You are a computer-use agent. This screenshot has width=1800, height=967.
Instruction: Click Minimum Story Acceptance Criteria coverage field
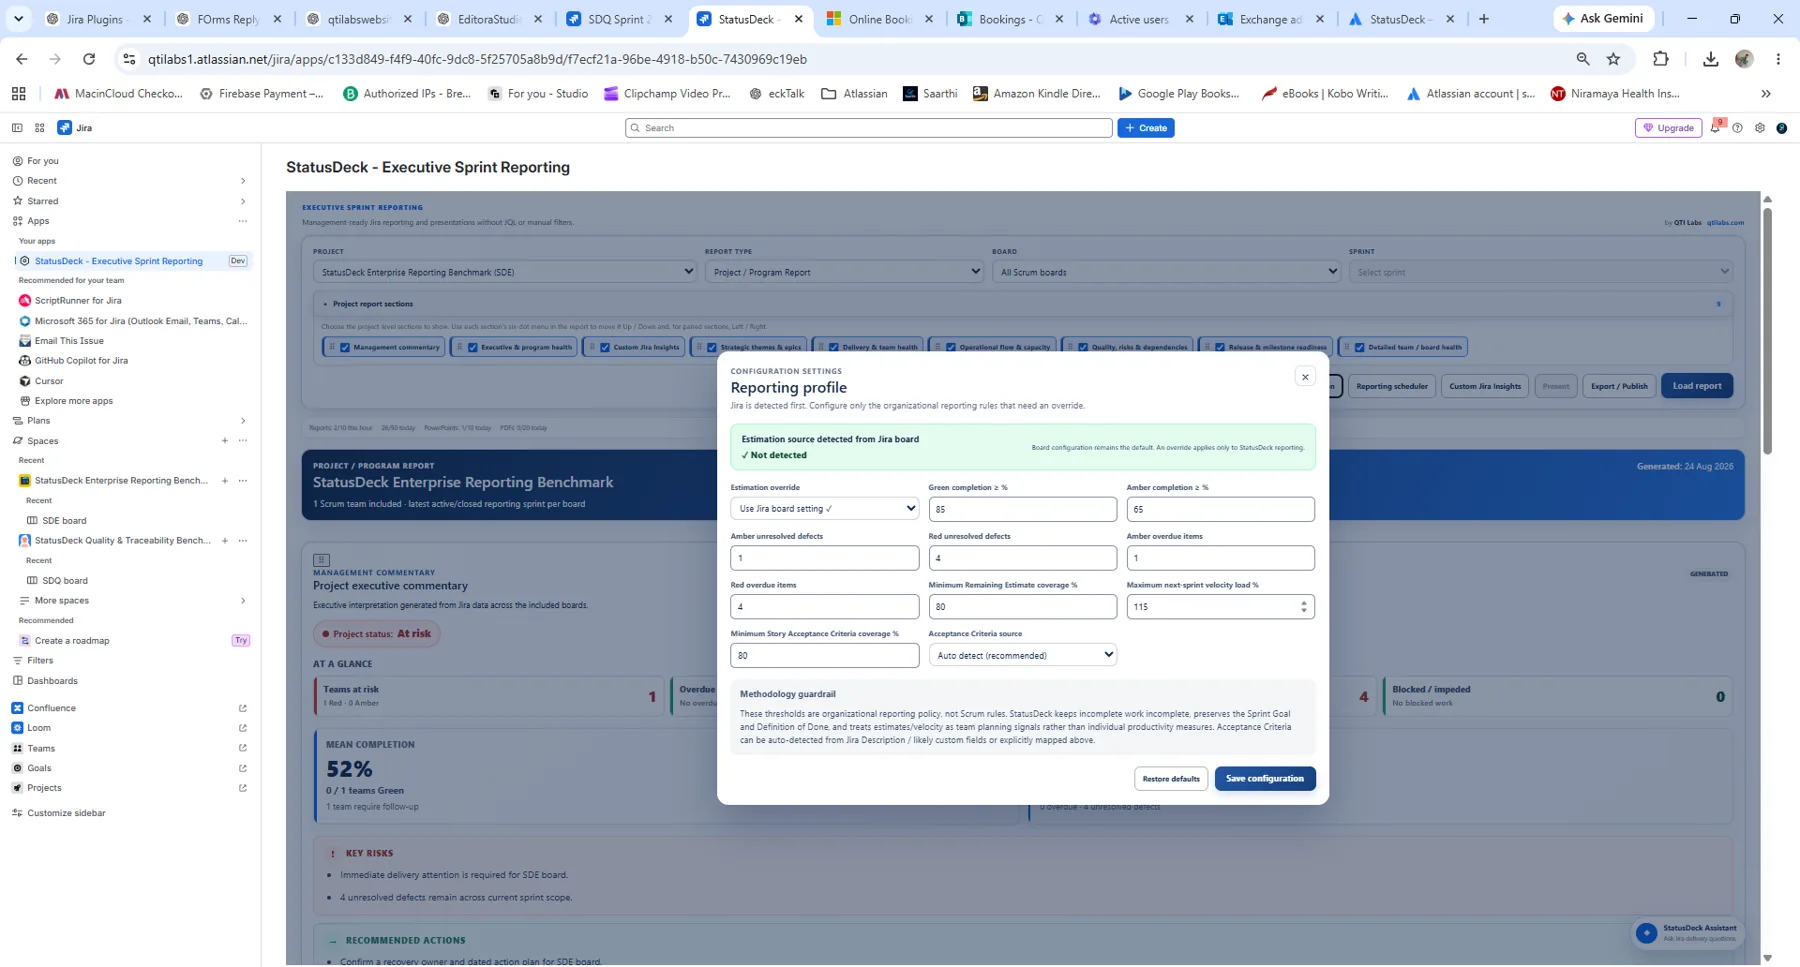pos(825,655)
